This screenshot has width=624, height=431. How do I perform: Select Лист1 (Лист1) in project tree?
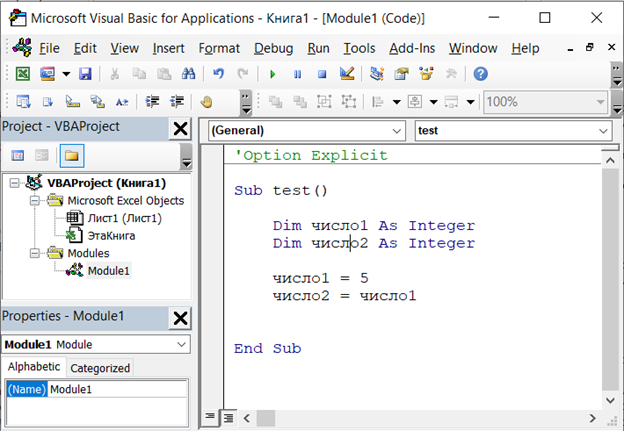[124, 218]
